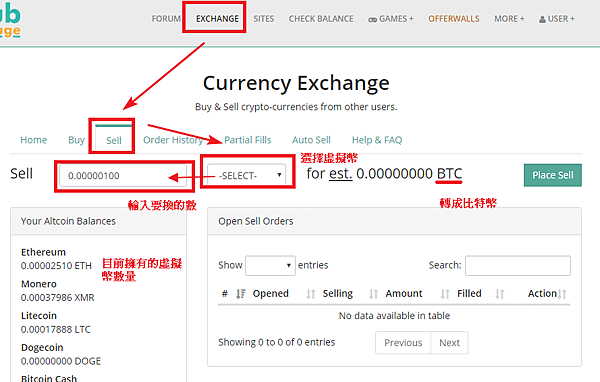
Task: Click the Litecoin balance 0.00017888 LTC
Action: point(56,329)
